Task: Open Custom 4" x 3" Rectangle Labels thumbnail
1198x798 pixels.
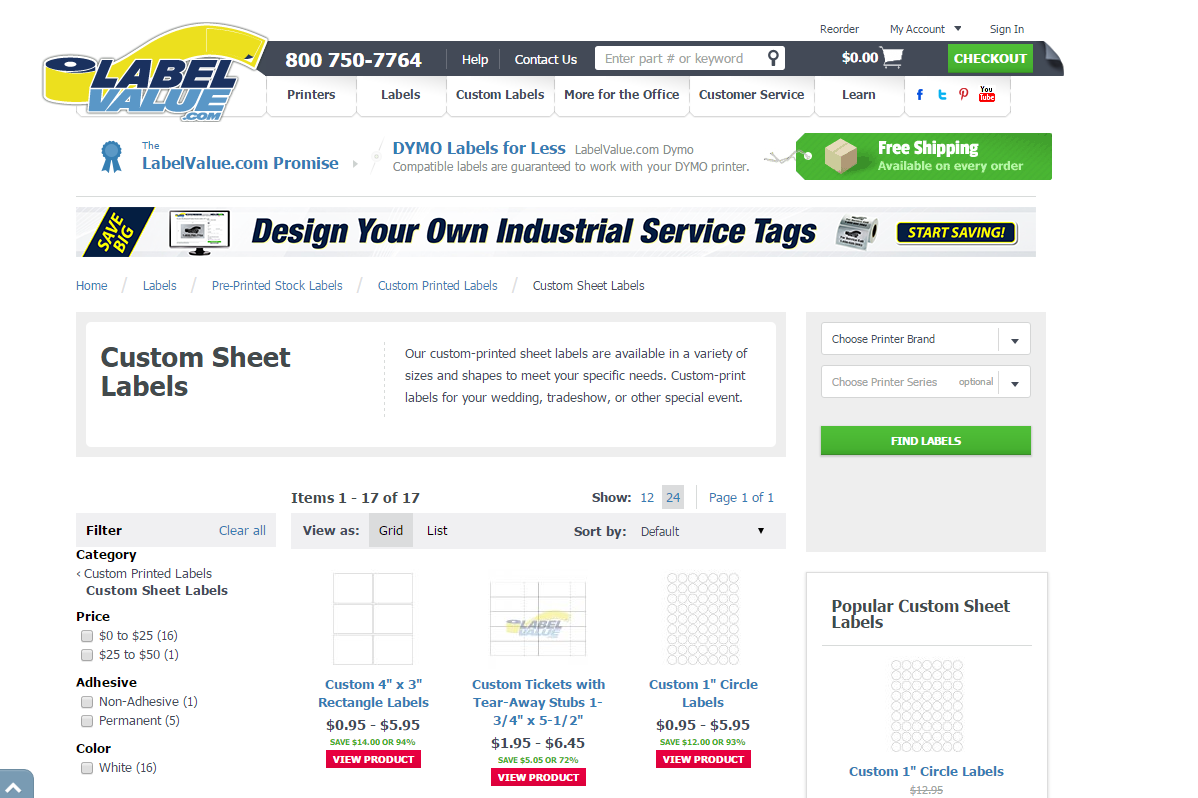Action: pyautogui.click(x=373, y=618)
